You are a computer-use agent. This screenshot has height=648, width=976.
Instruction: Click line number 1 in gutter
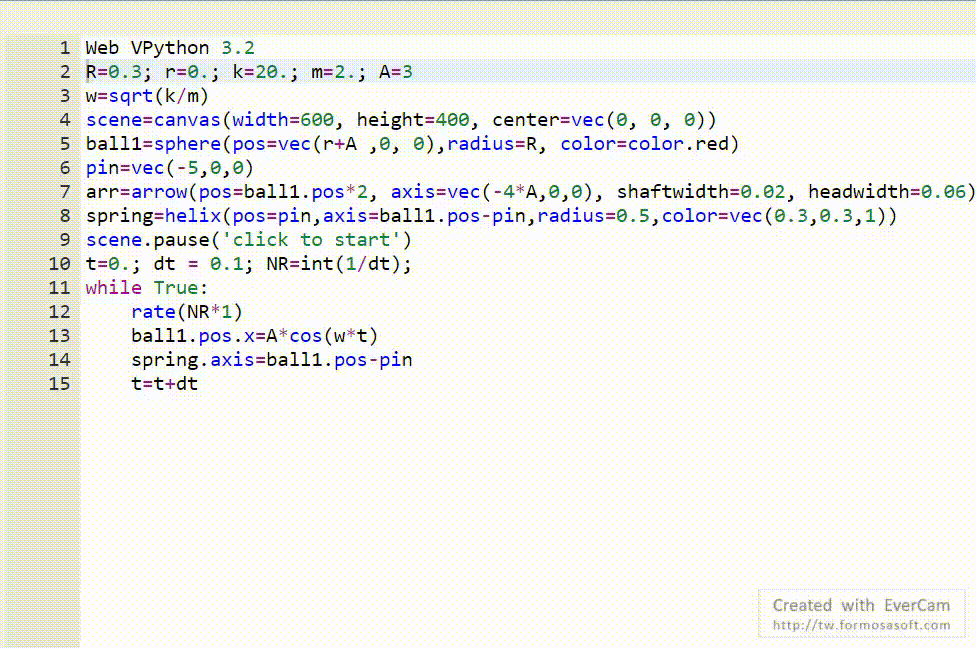pos(65,48)
